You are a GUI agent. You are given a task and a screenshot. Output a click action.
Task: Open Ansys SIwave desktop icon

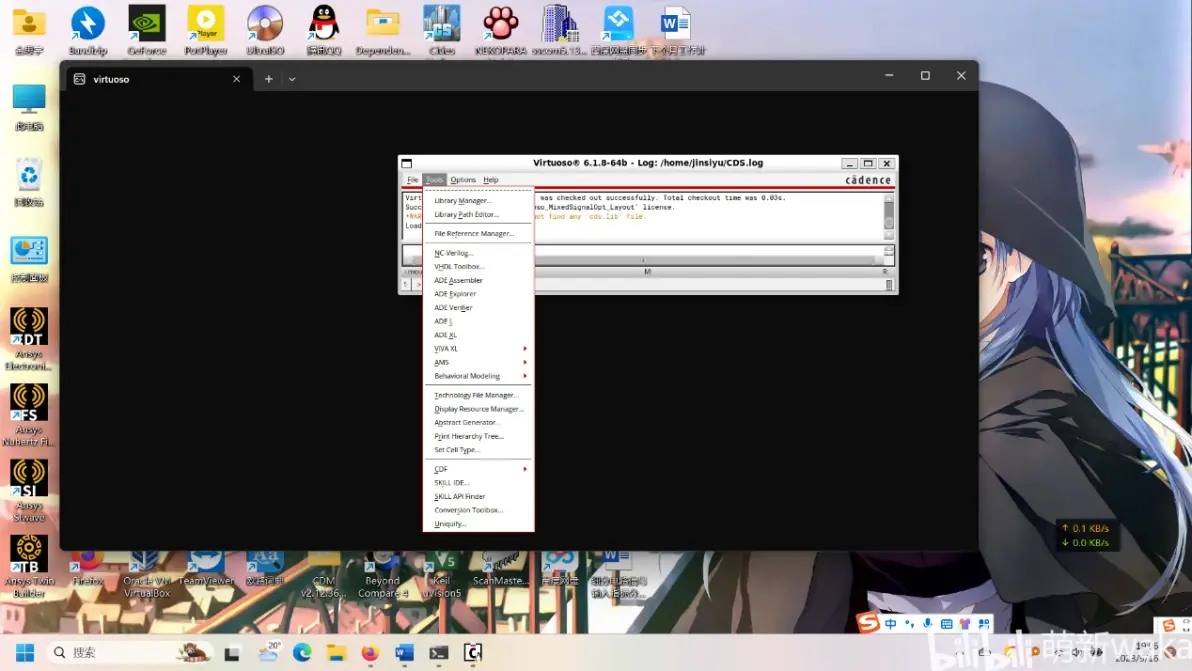coord(29,491)
